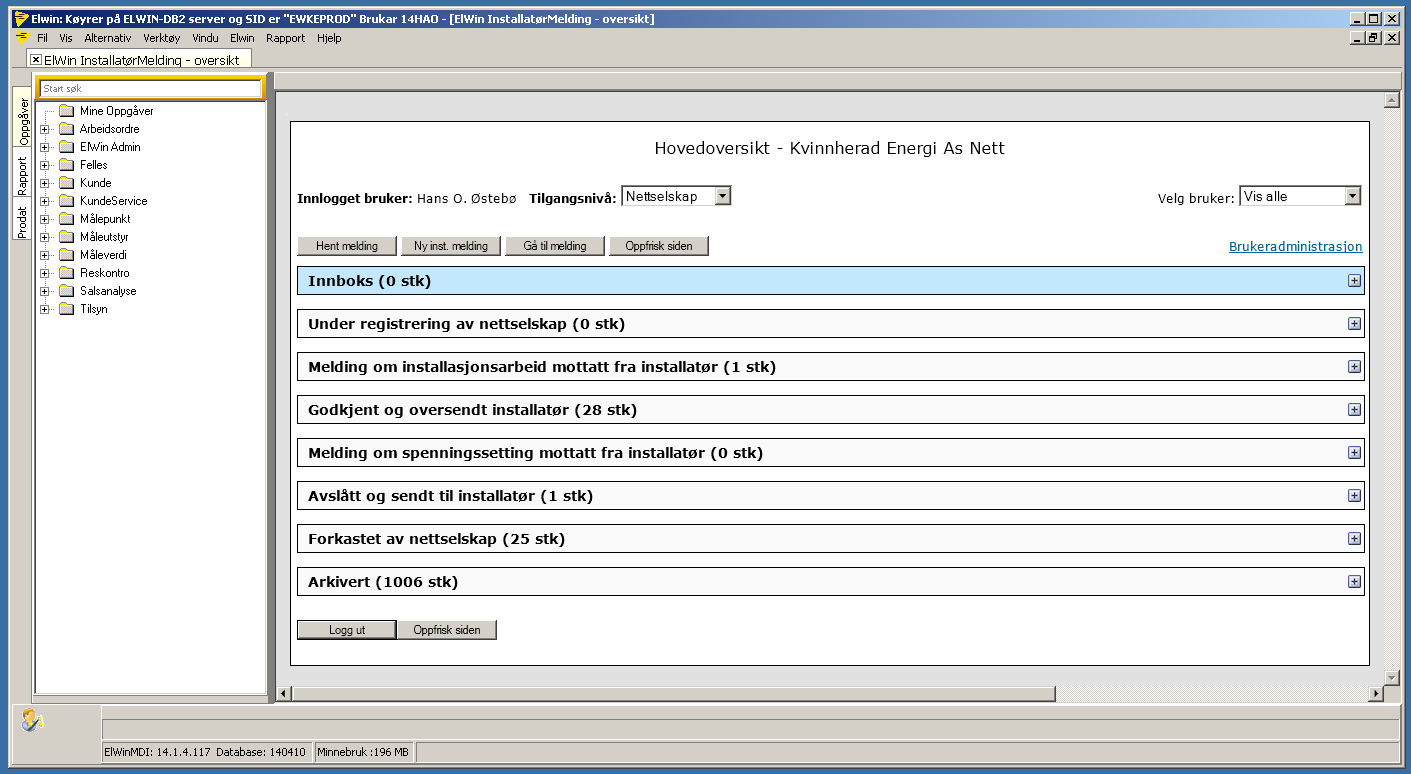The height and width of the screenshot is (774, 1411).
Task: Click the Start søk search field
Action: pos(150,88)
